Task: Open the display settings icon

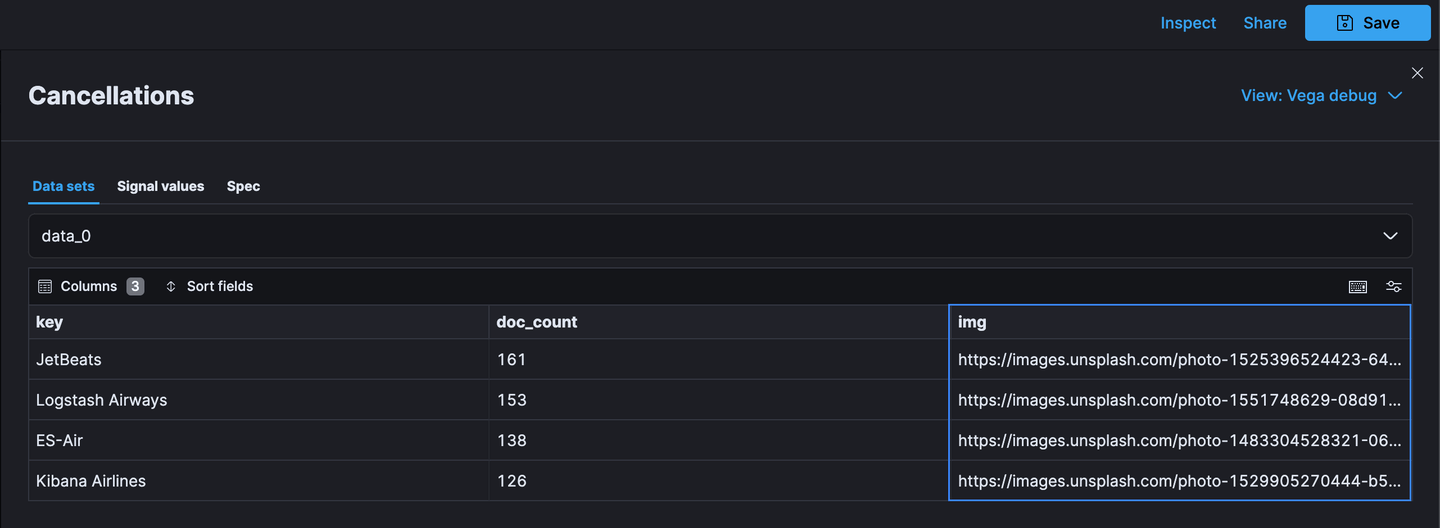Action: point(1393,287)
